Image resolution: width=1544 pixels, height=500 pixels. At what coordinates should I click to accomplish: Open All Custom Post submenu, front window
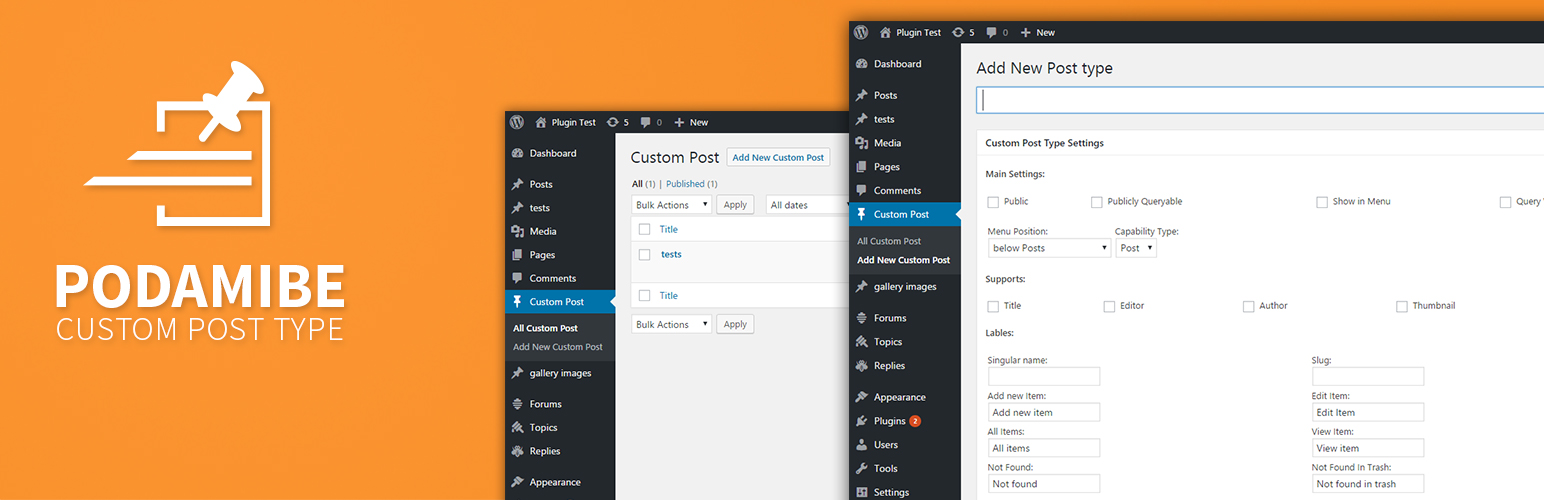(889, 241)
